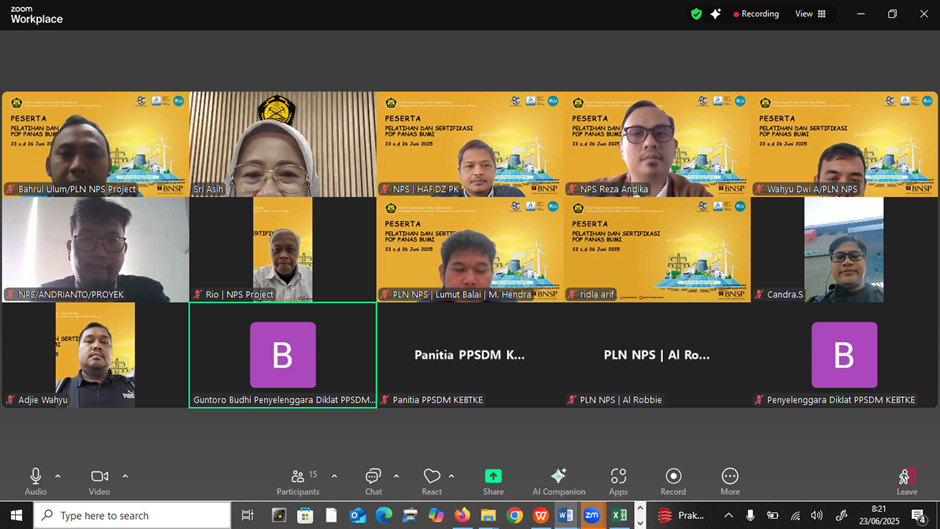The width and height of the screenshot is (940, 529).
Task: Select Sri Asih's video tile
Action: 282,144
